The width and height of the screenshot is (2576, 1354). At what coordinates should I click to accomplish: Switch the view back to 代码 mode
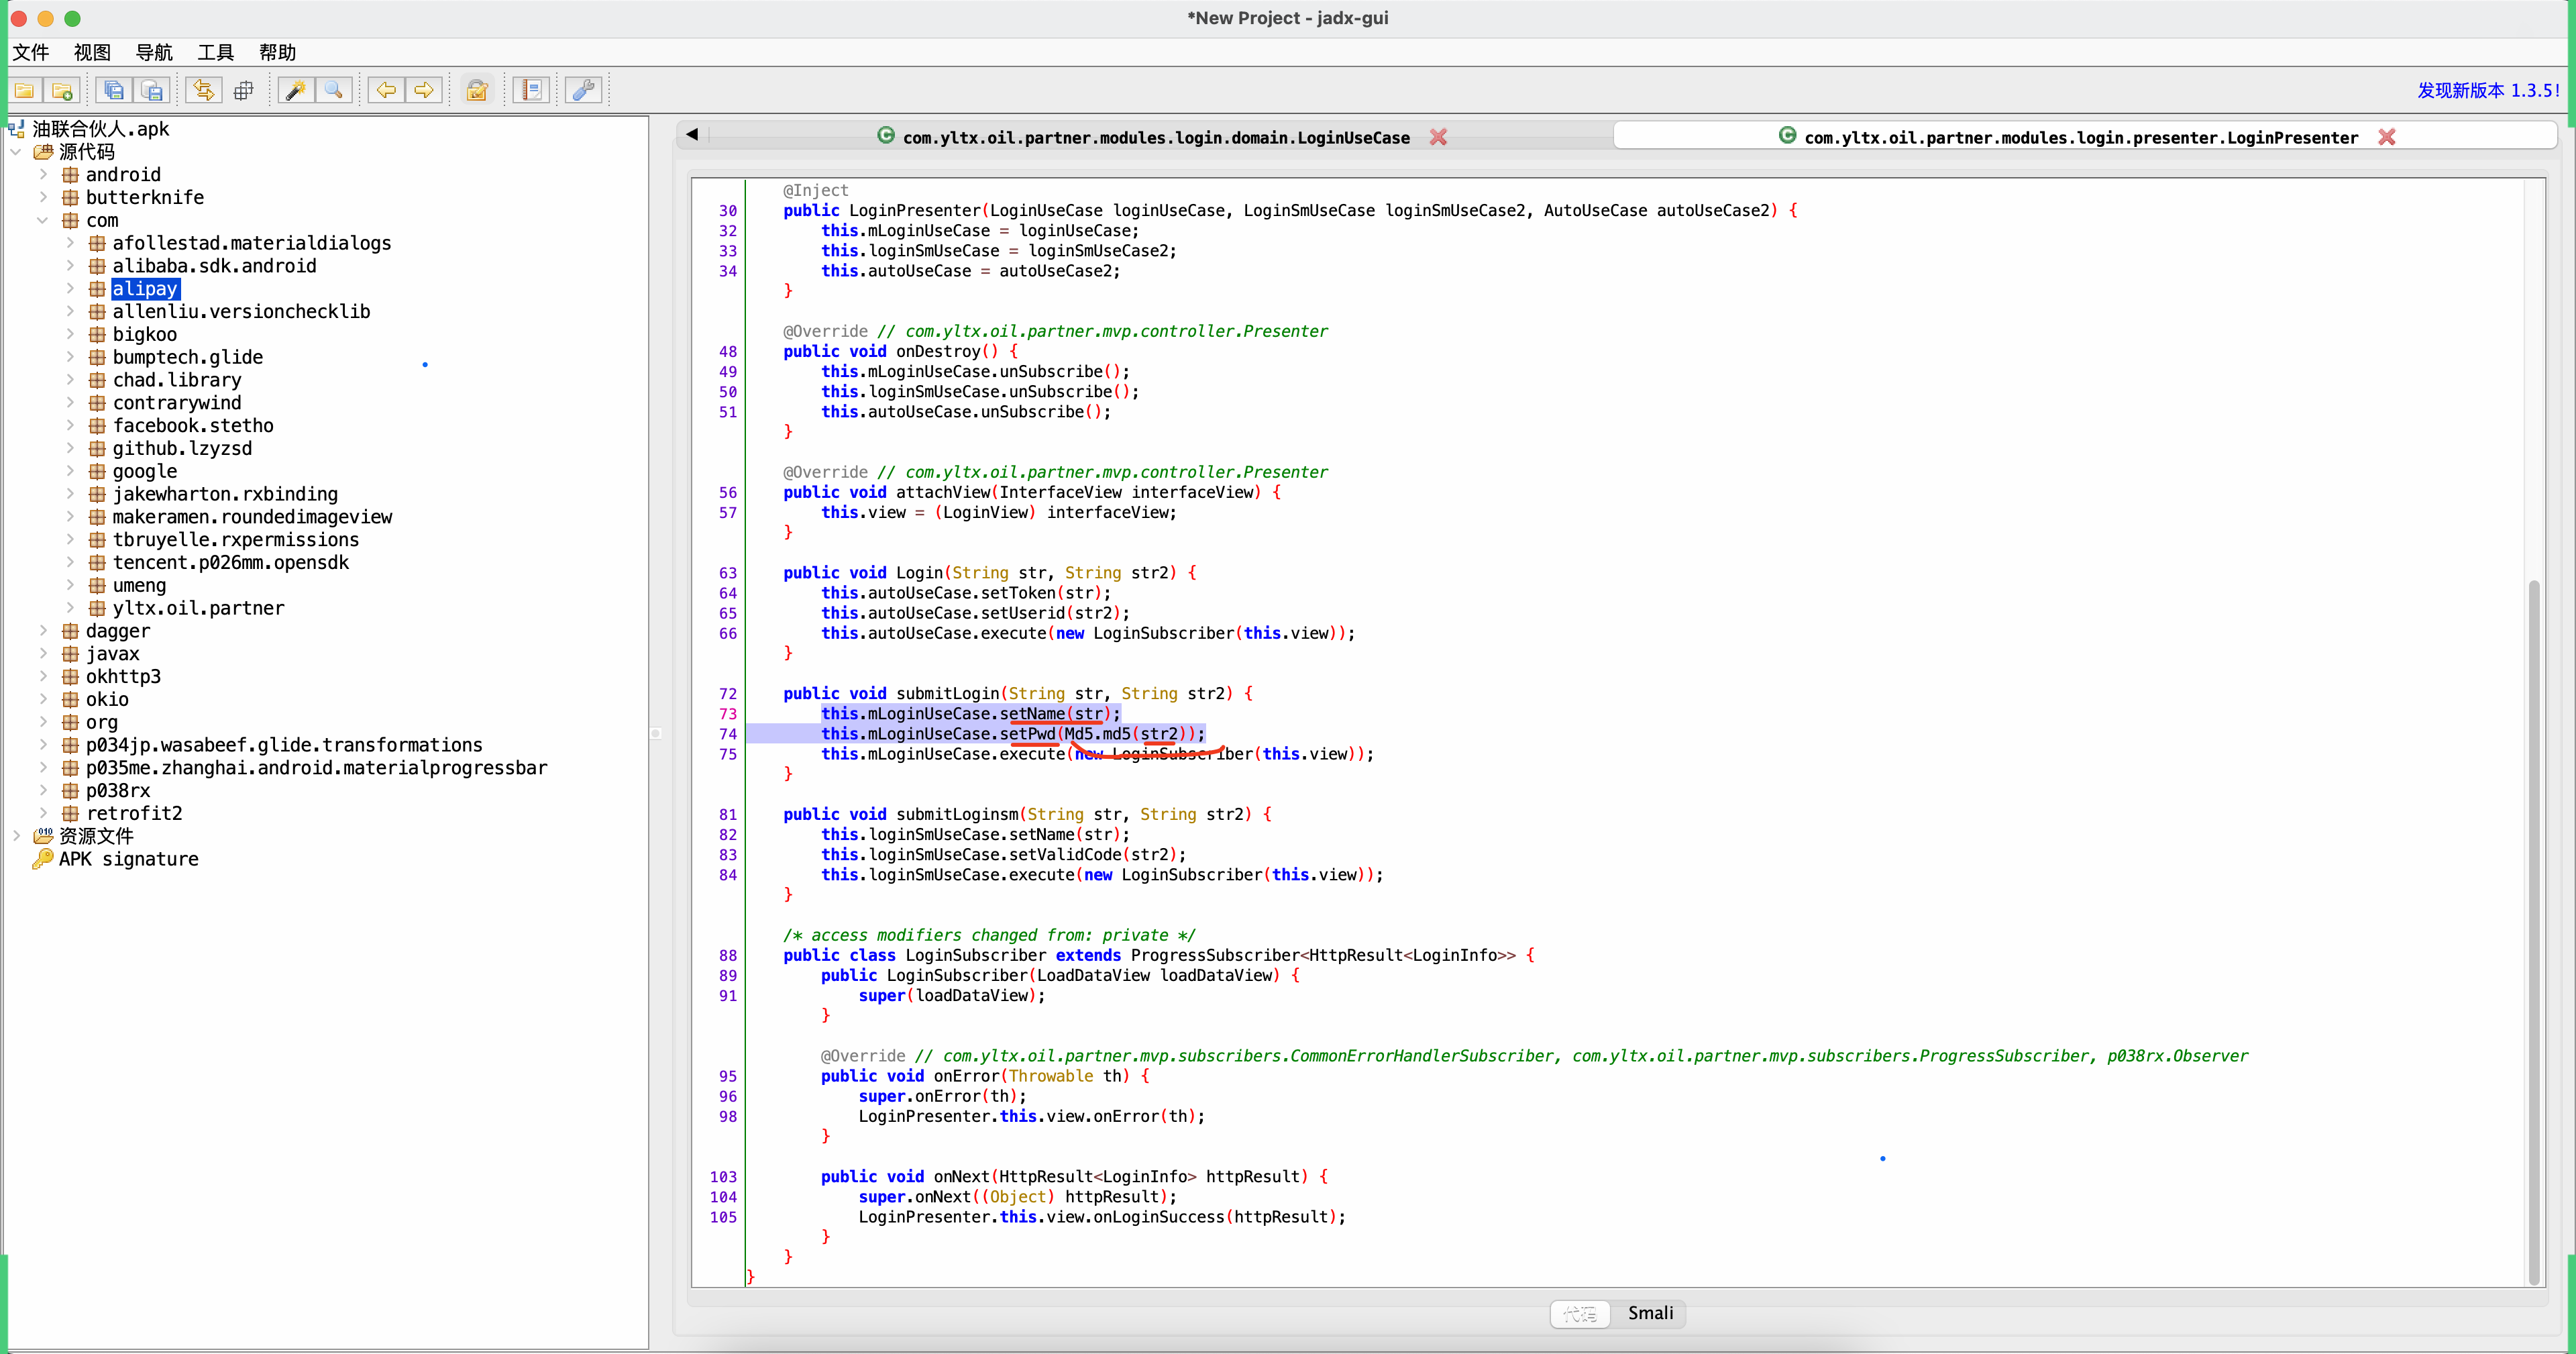pyautogui.click(x=1579, y=1313)
